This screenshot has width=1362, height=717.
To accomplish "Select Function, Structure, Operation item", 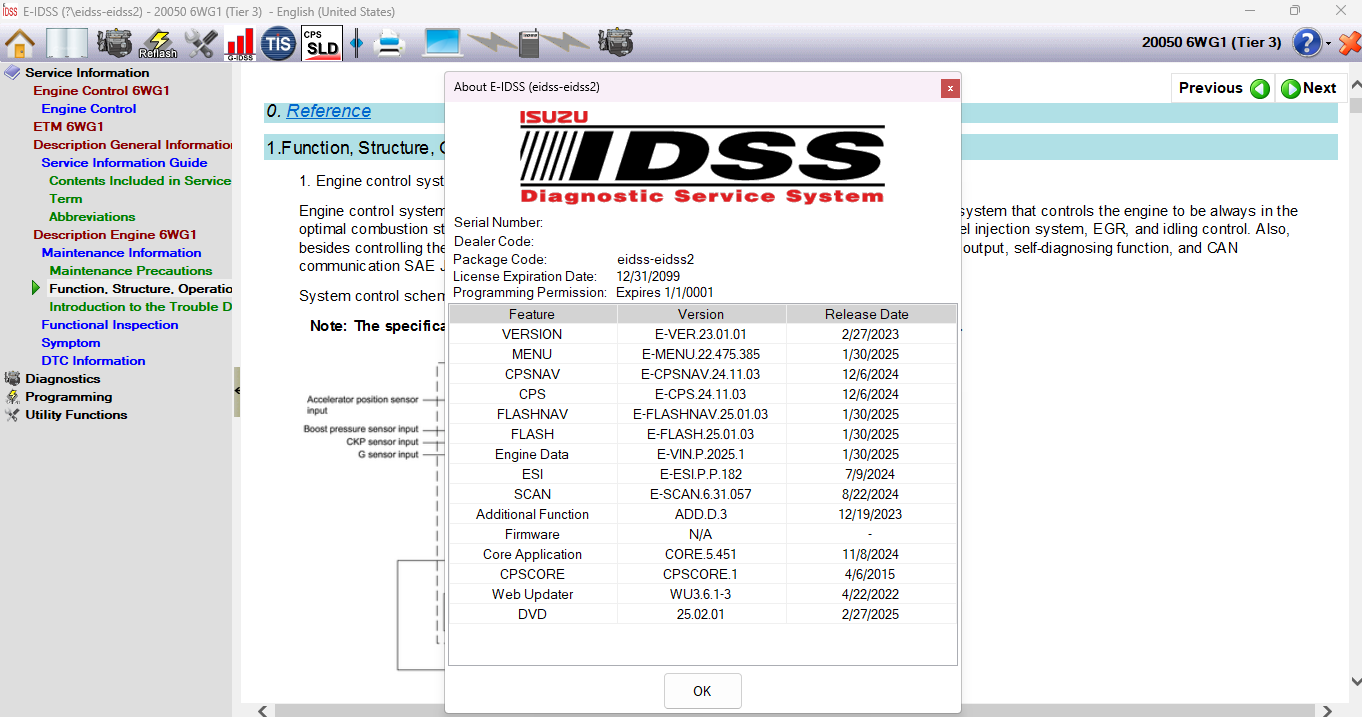I will pyautogui.click(x=141, y=289).
